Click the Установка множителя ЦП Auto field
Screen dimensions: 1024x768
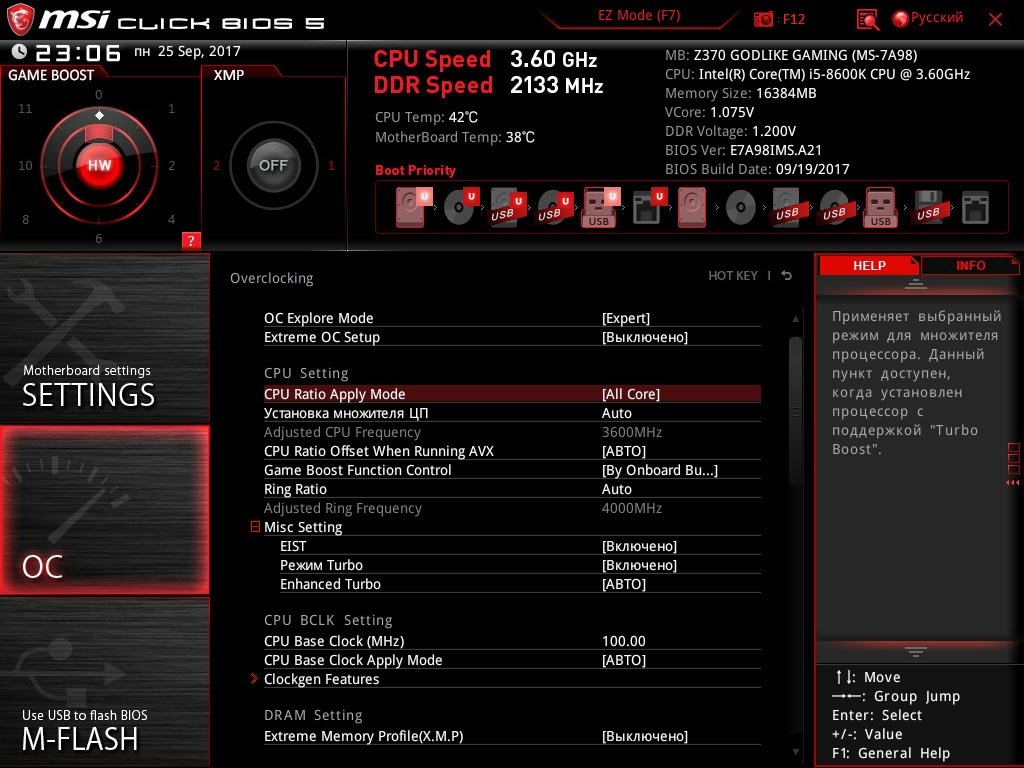click(x=616, y=413)
